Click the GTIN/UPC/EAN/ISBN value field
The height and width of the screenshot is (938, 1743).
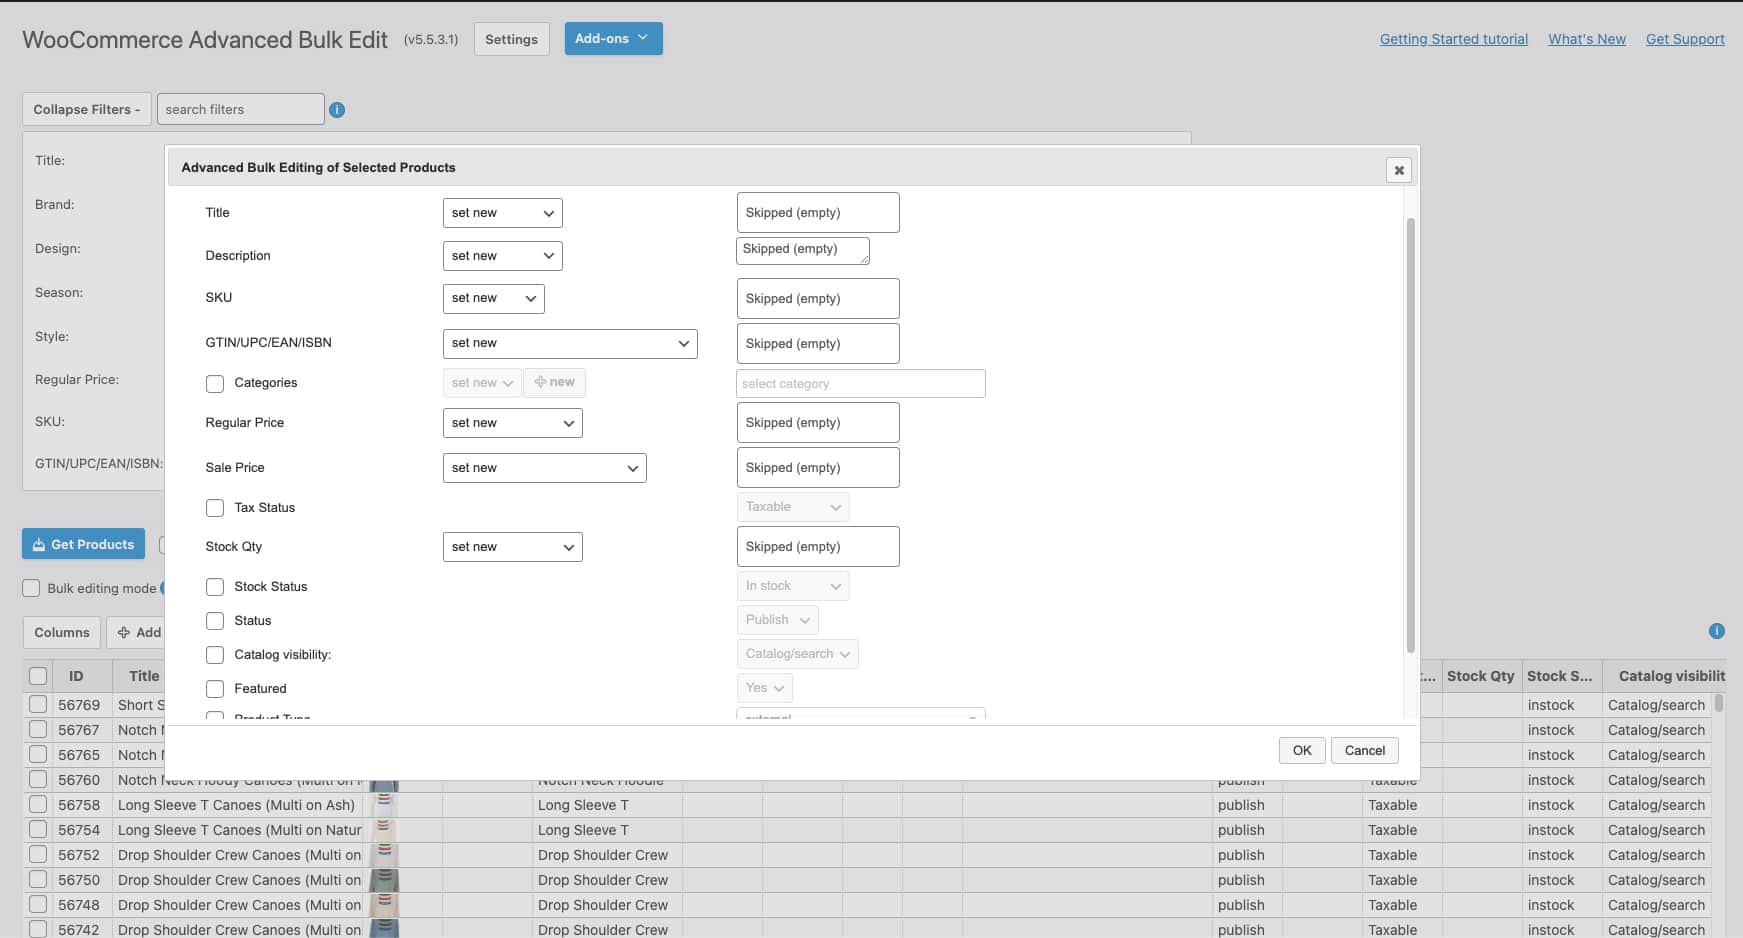[x=817, y=344]
